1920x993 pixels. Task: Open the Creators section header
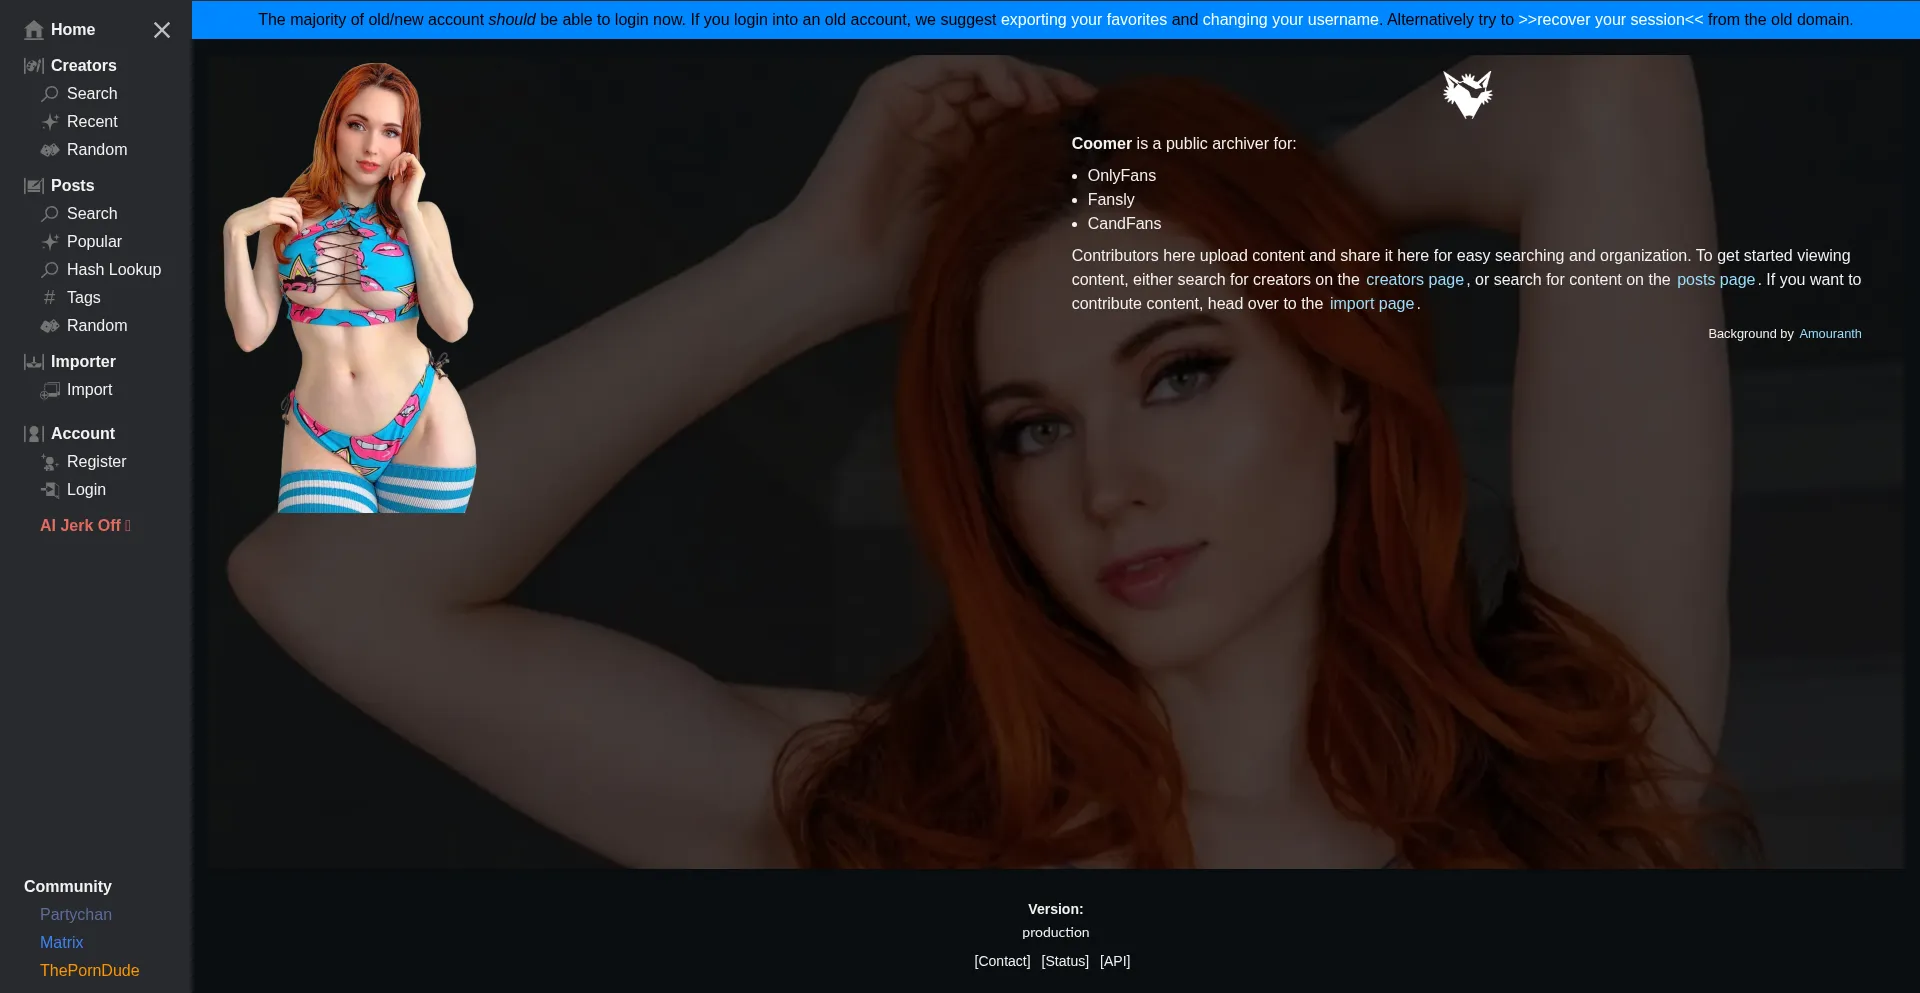coord(83,66)
